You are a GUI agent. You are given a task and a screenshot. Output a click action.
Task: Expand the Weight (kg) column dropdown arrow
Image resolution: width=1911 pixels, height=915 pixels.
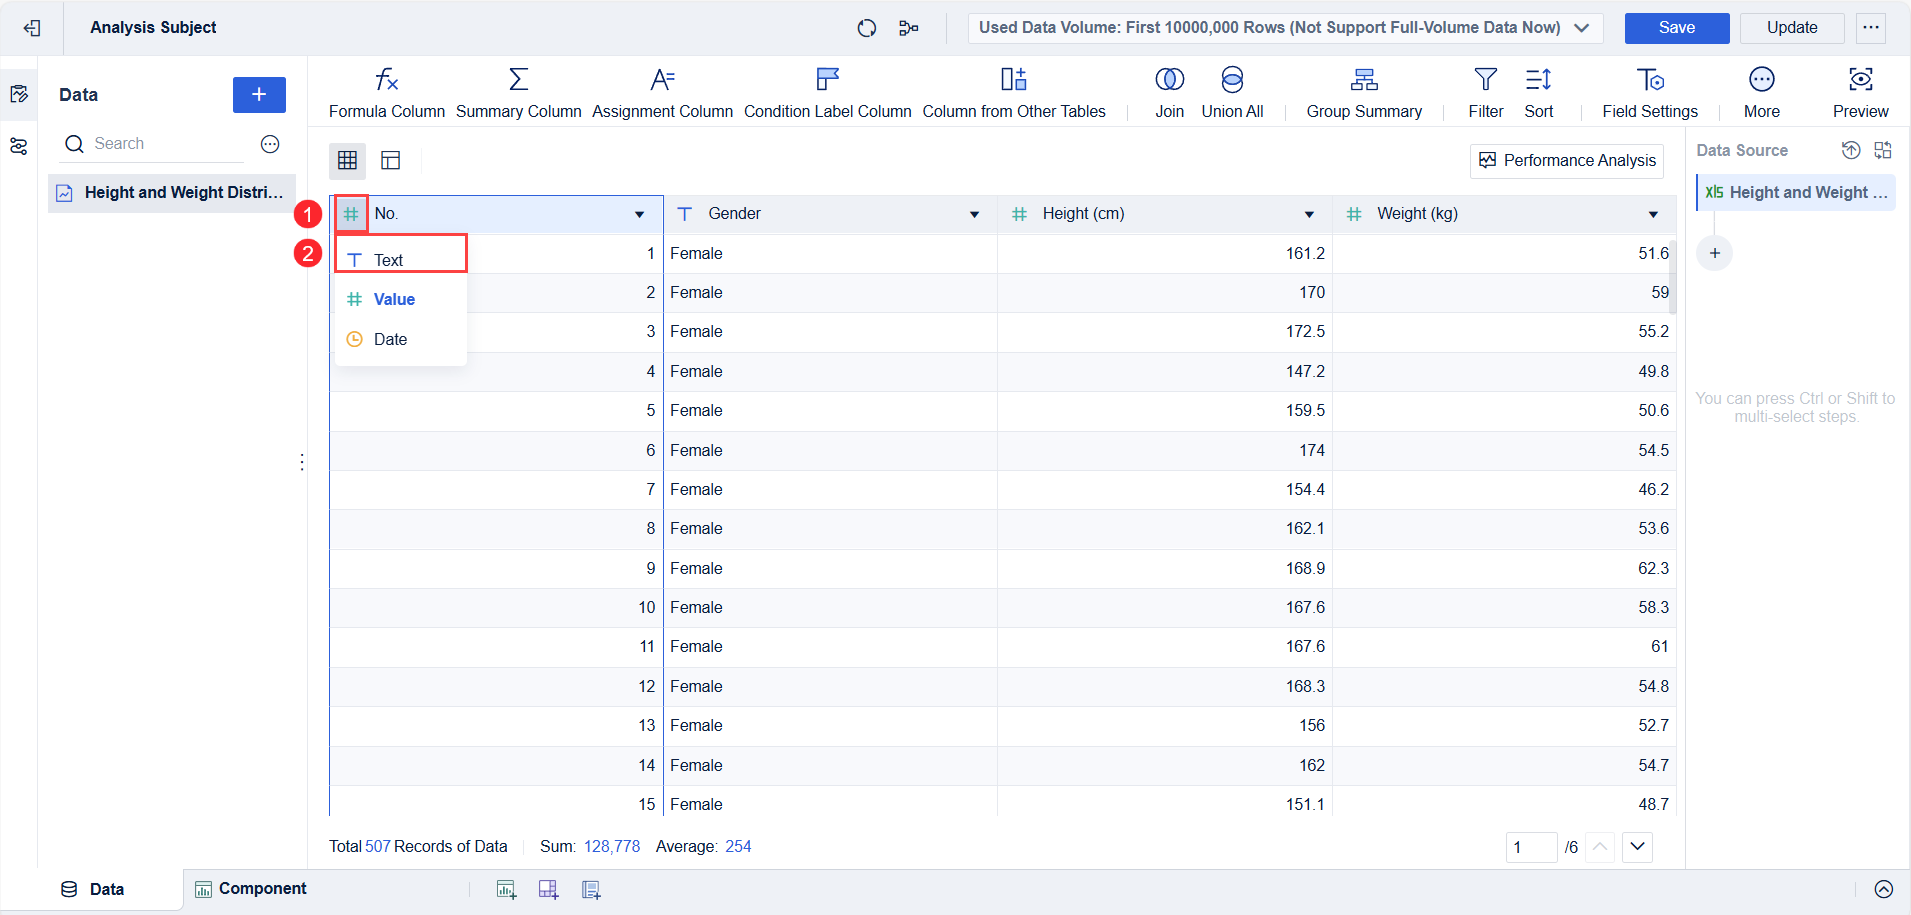tap(1653, 214)
